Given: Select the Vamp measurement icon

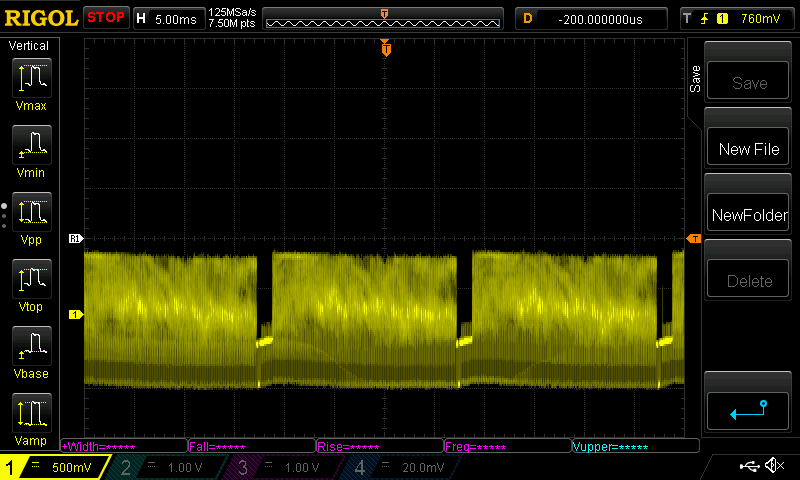Looking at the screenshot, I should [32, 413].
